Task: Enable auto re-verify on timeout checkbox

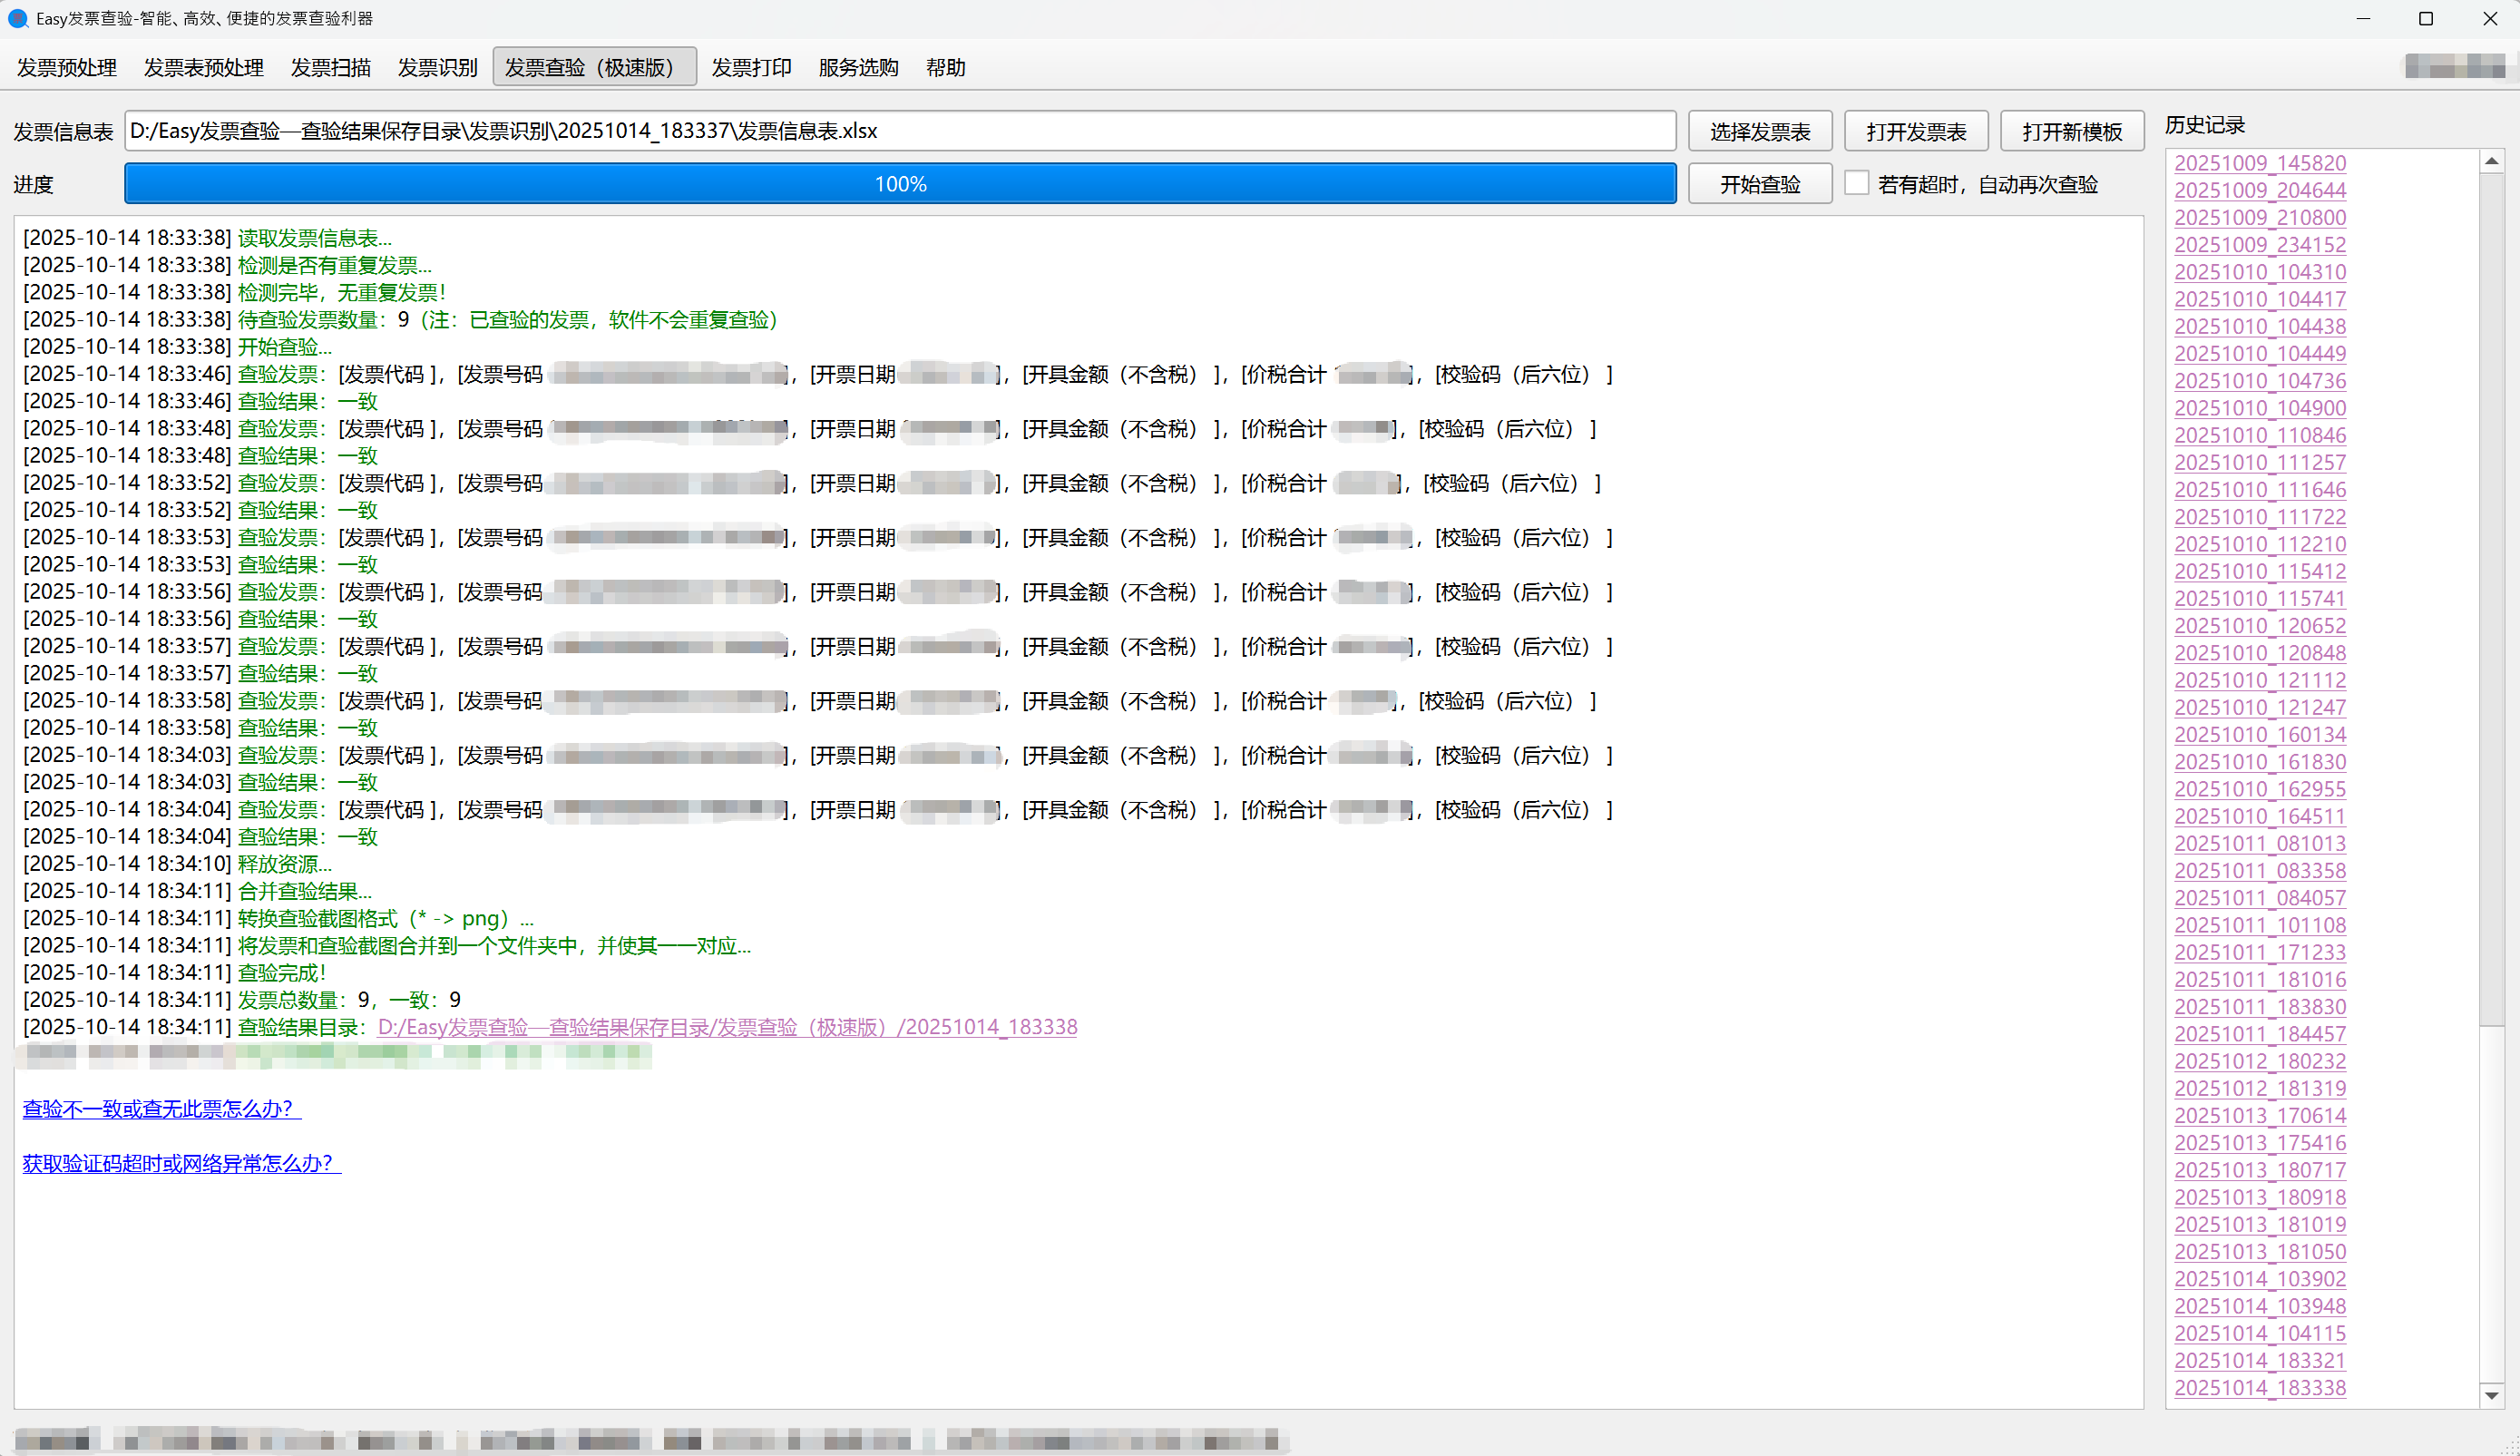Action: click(x=1856, y=183)
